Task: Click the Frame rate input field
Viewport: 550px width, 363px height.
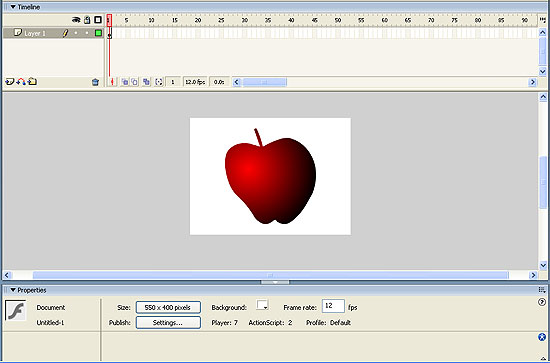Action: pyautogui.click(x=333, y=306)
